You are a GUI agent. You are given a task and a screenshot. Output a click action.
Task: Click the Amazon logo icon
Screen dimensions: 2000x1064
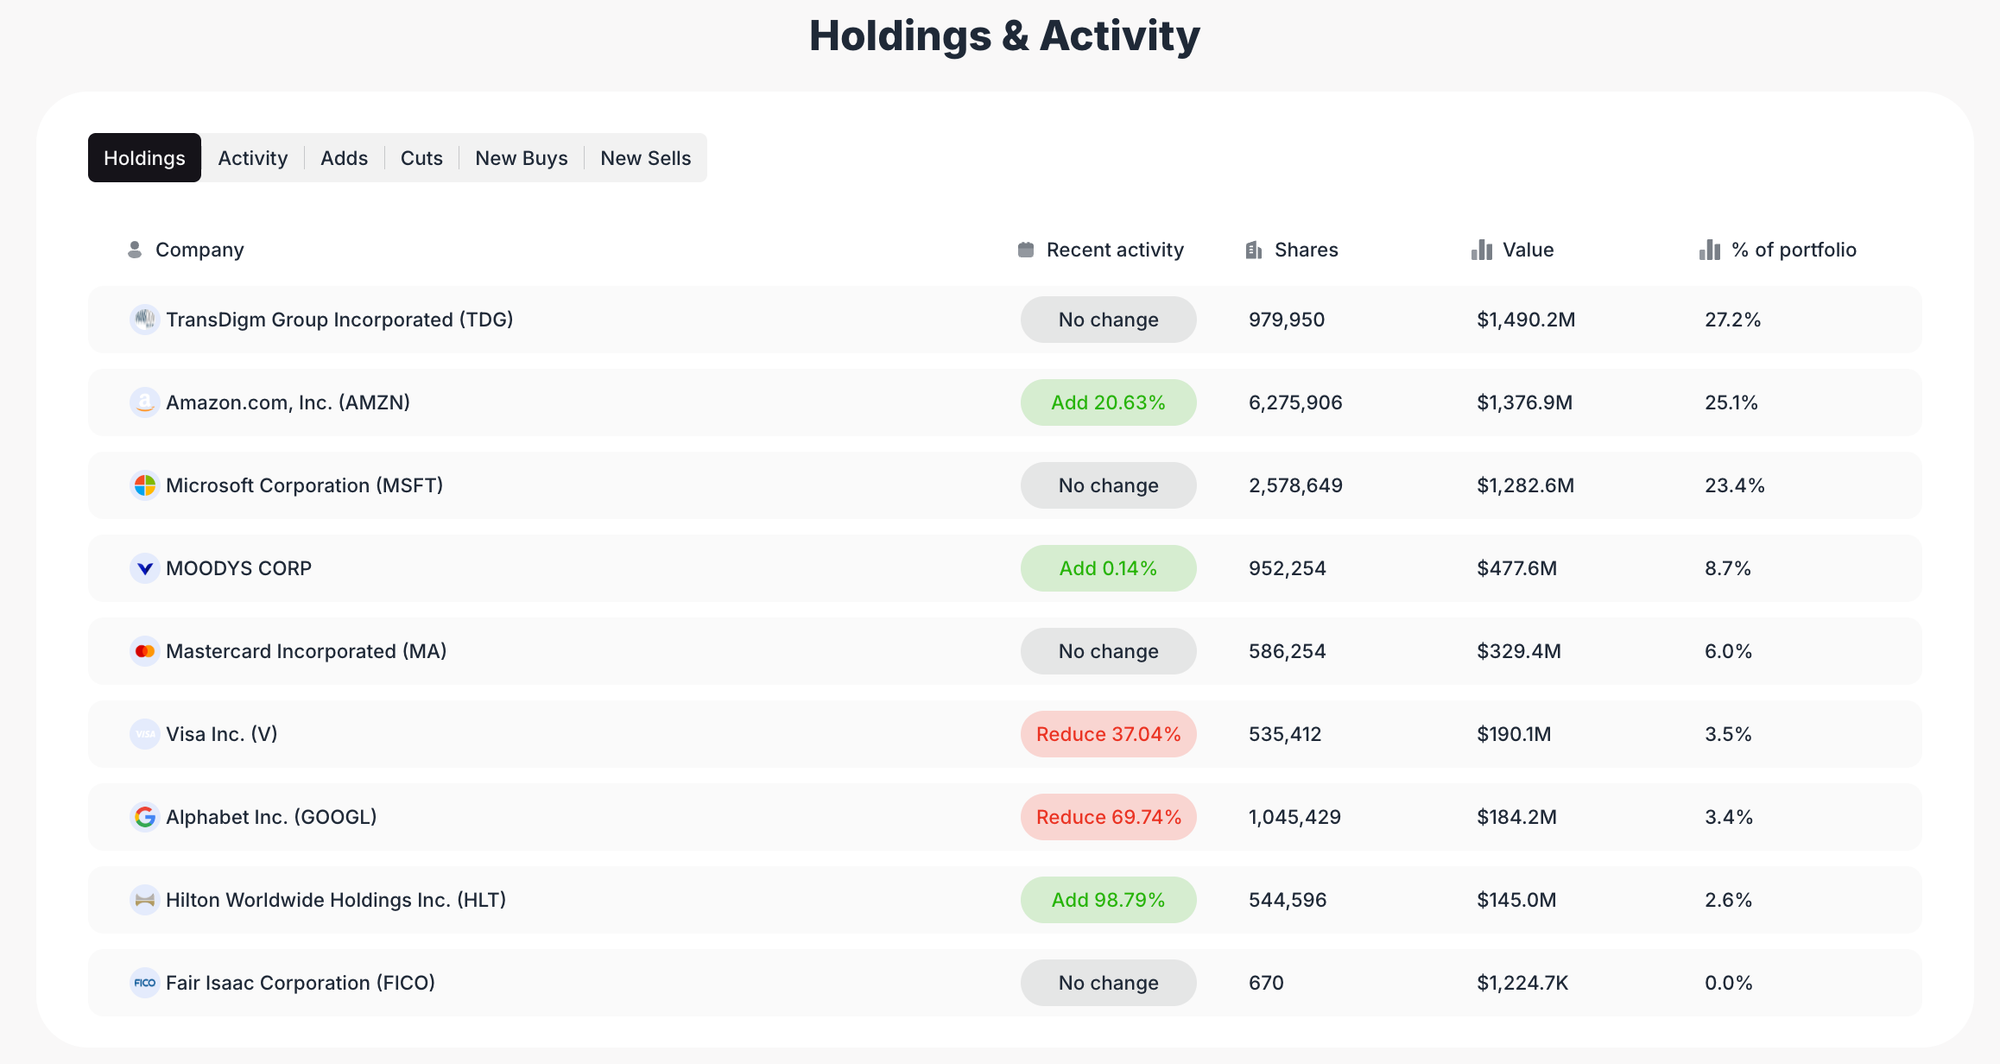point(145,403)
